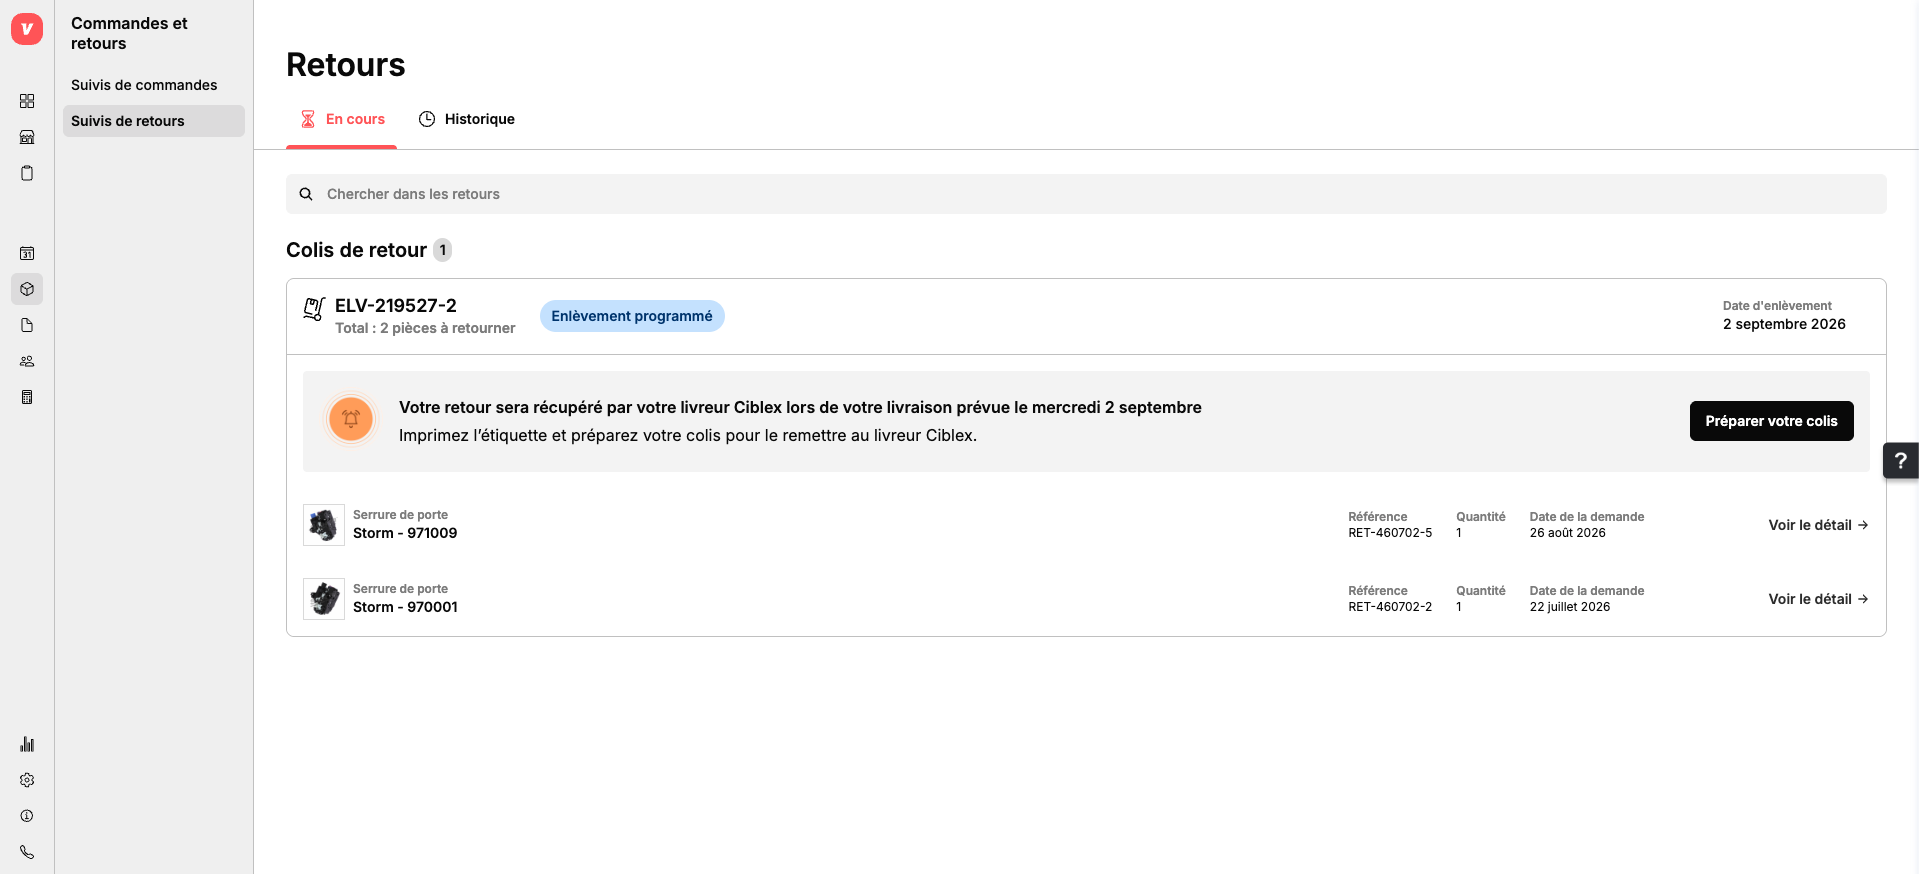Viewport: 1919px width, 874px height.
Task: Open the calculator icon in sidebar
Action: pyautogui.click(x=27, y=397)
